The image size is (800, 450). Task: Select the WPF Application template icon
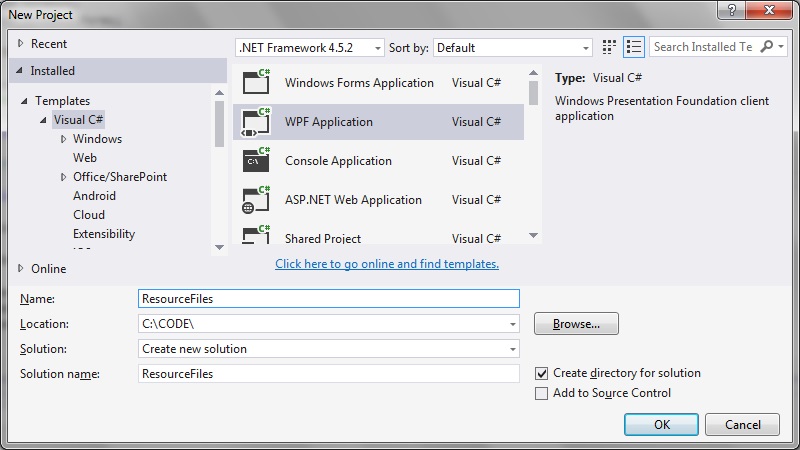tap(256, 122)
